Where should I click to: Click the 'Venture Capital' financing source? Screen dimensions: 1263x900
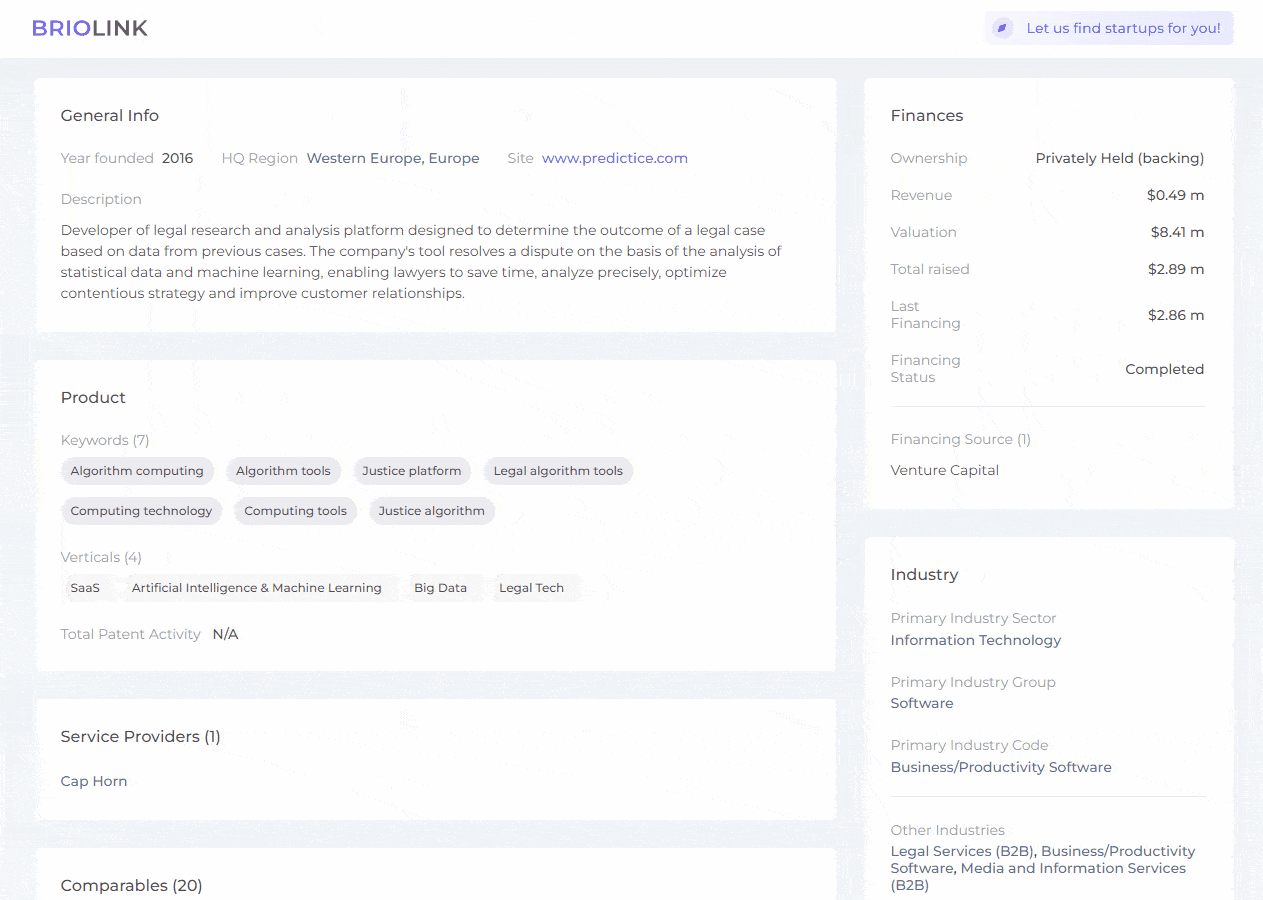[945, 470]
